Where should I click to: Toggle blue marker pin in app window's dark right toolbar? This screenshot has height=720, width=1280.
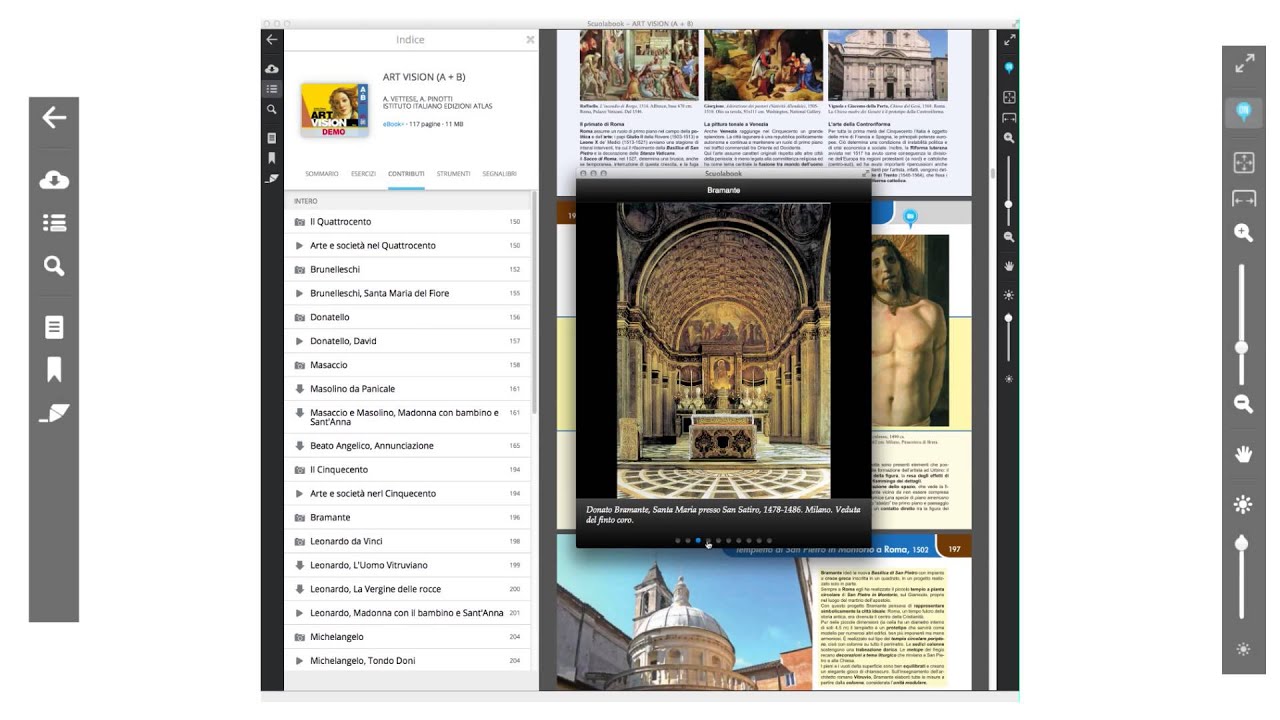pyautogui.click(x=1009, y=68)
